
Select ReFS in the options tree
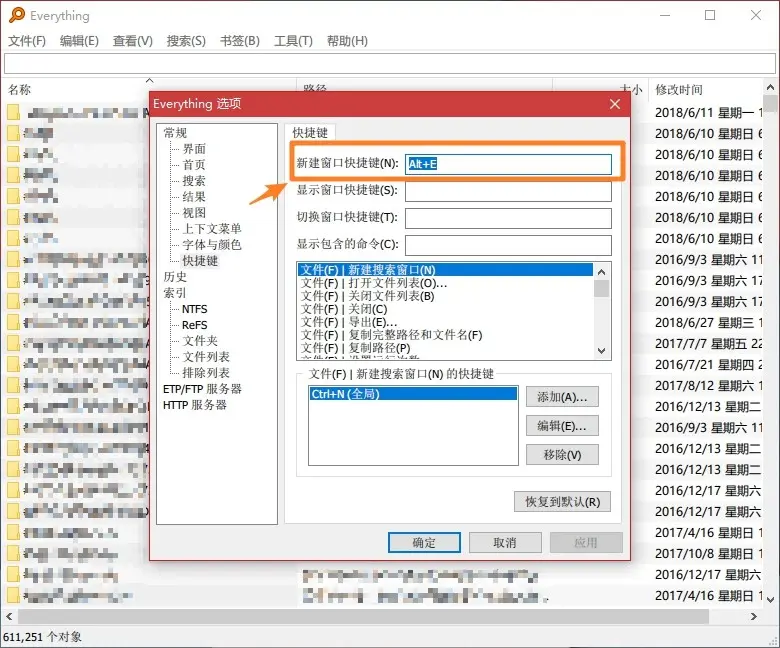[x=195, y=325]
